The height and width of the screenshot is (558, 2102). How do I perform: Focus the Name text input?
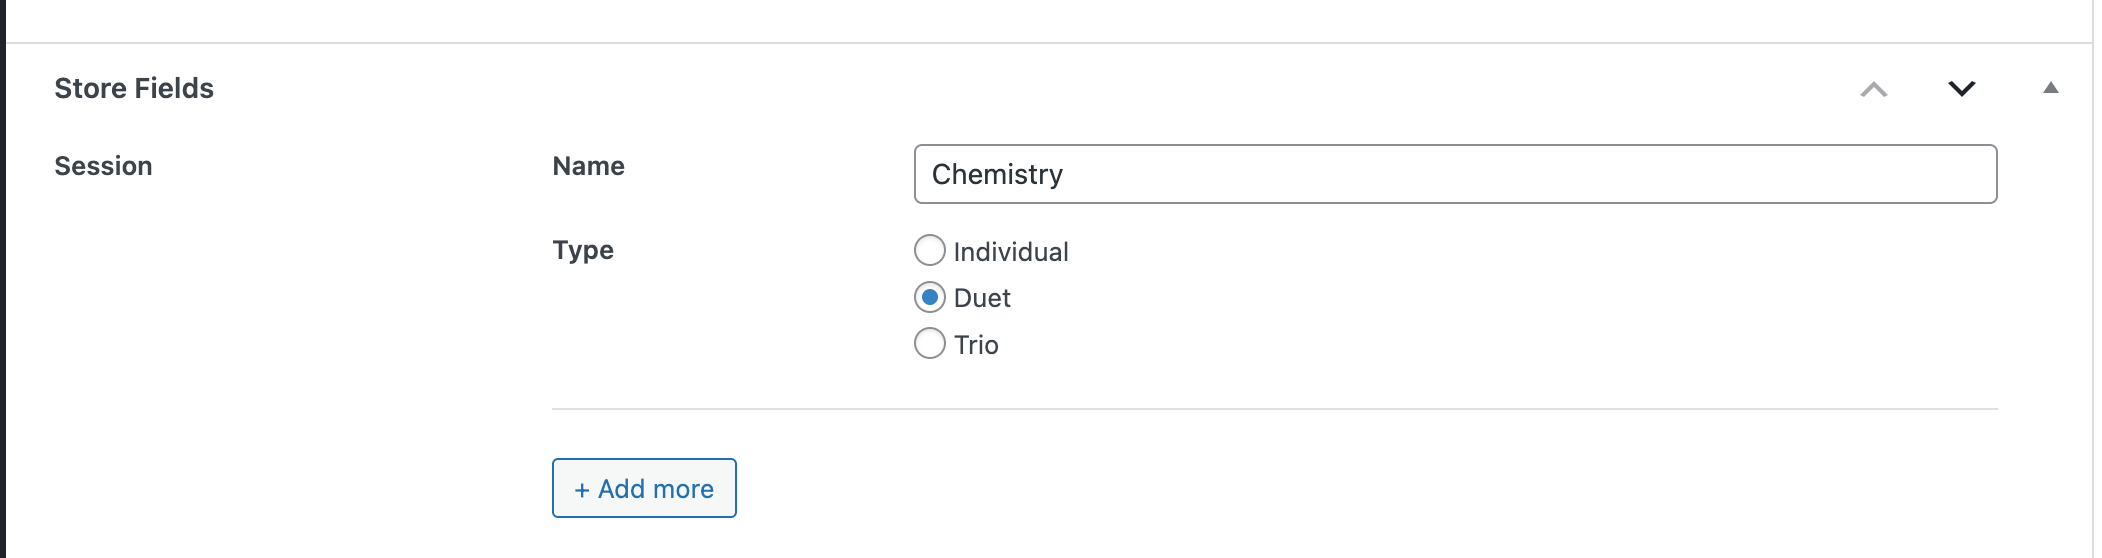pos(1455,174)
